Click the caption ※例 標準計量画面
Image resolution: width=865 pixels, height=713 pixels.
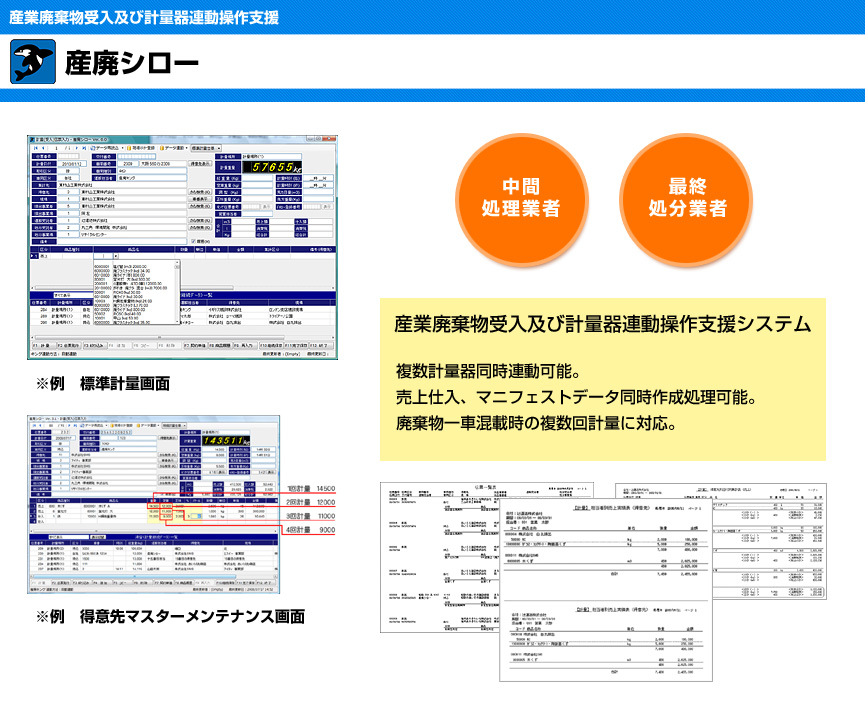pyautogui.click(x=103, y=384)
